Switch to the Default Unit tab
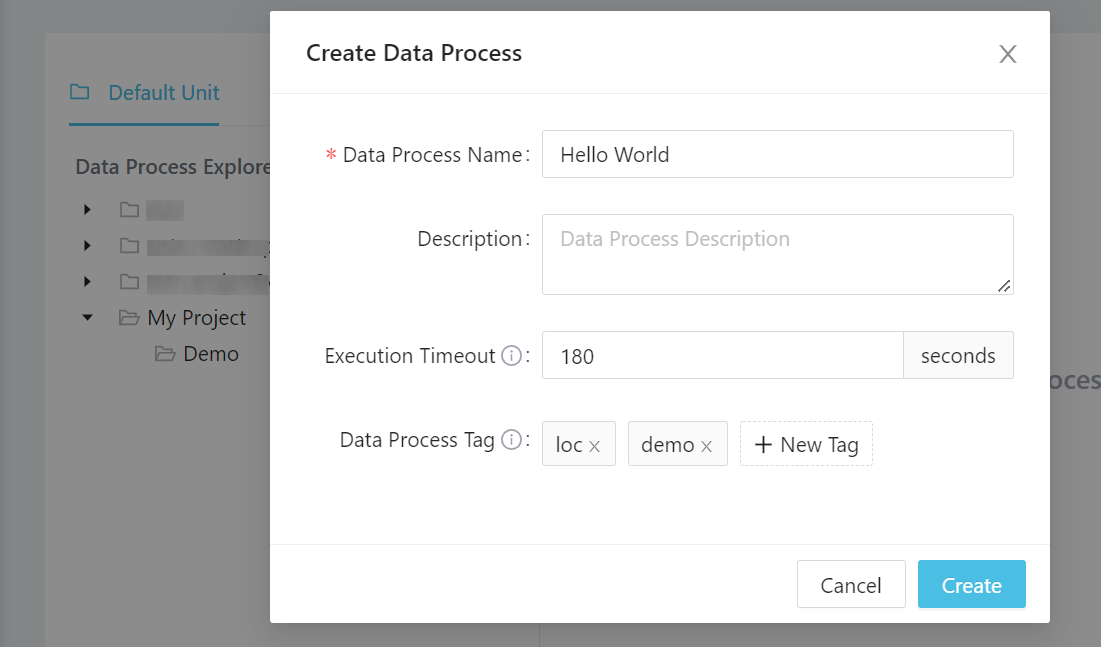 click(x=145, y=93)
